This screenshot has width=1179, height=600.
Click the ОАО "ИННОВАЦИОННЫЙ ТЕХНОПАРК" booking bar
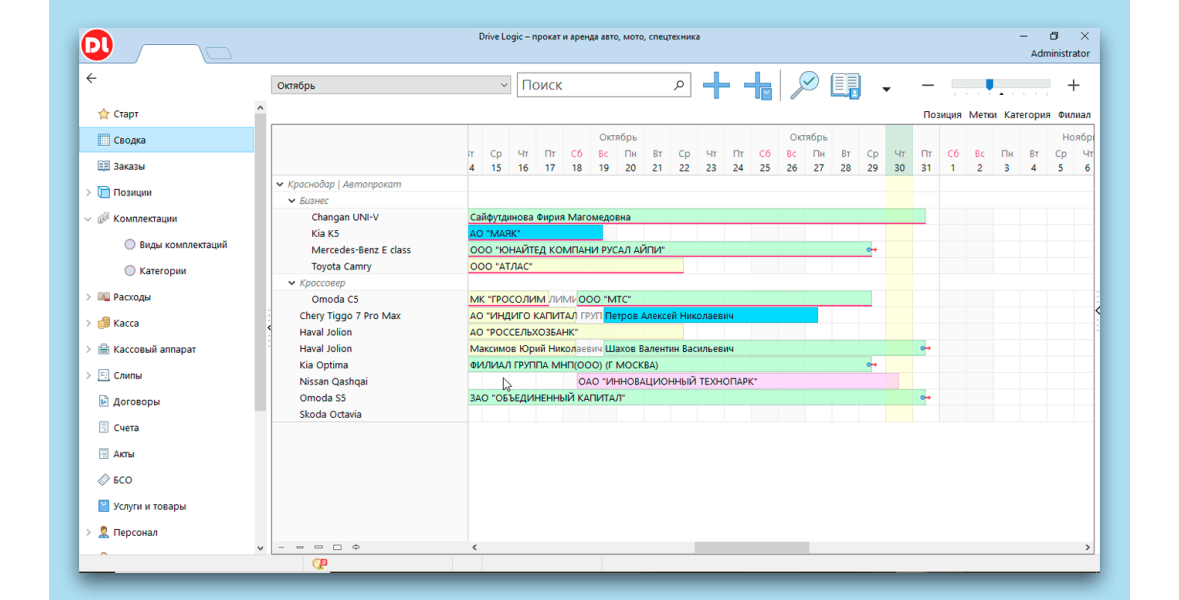tap(737, 382)
